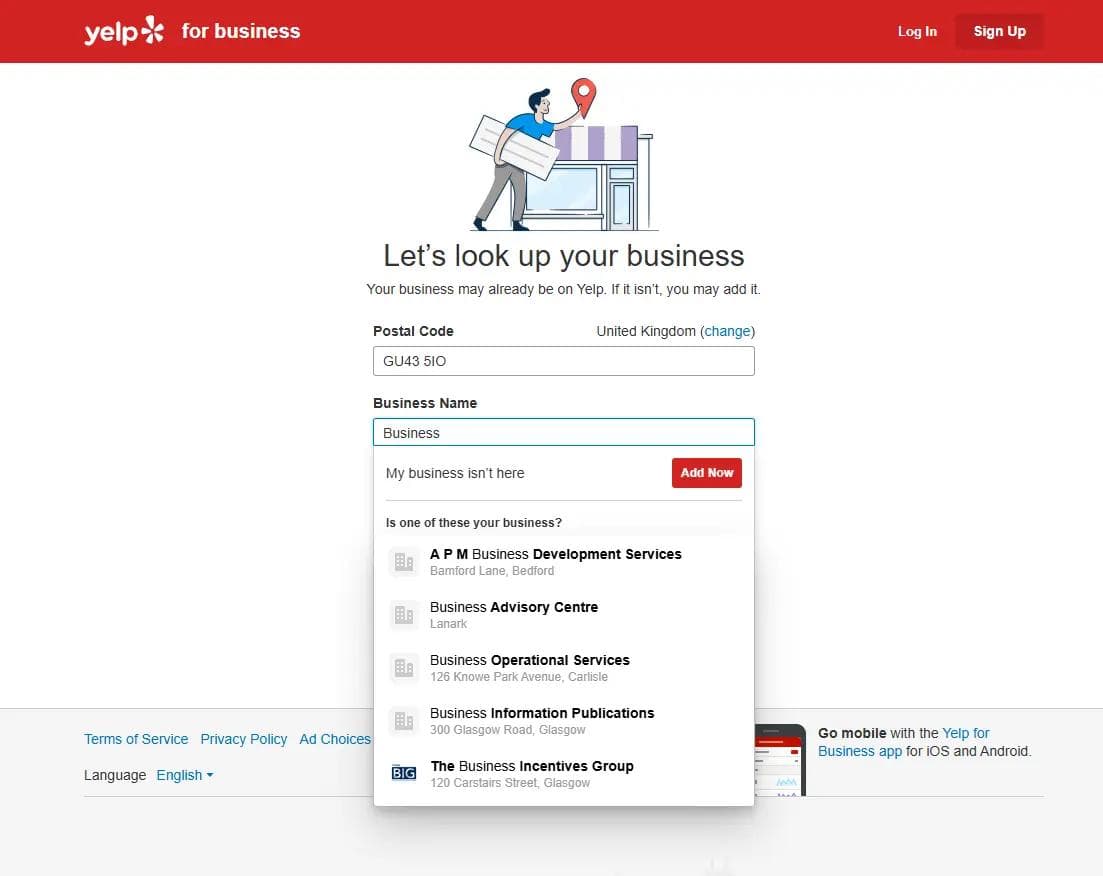Pick Business Information Publications suggestion
Image resolution: width=1103 pixels, height=876 pixels.
(x=563, y=721)
